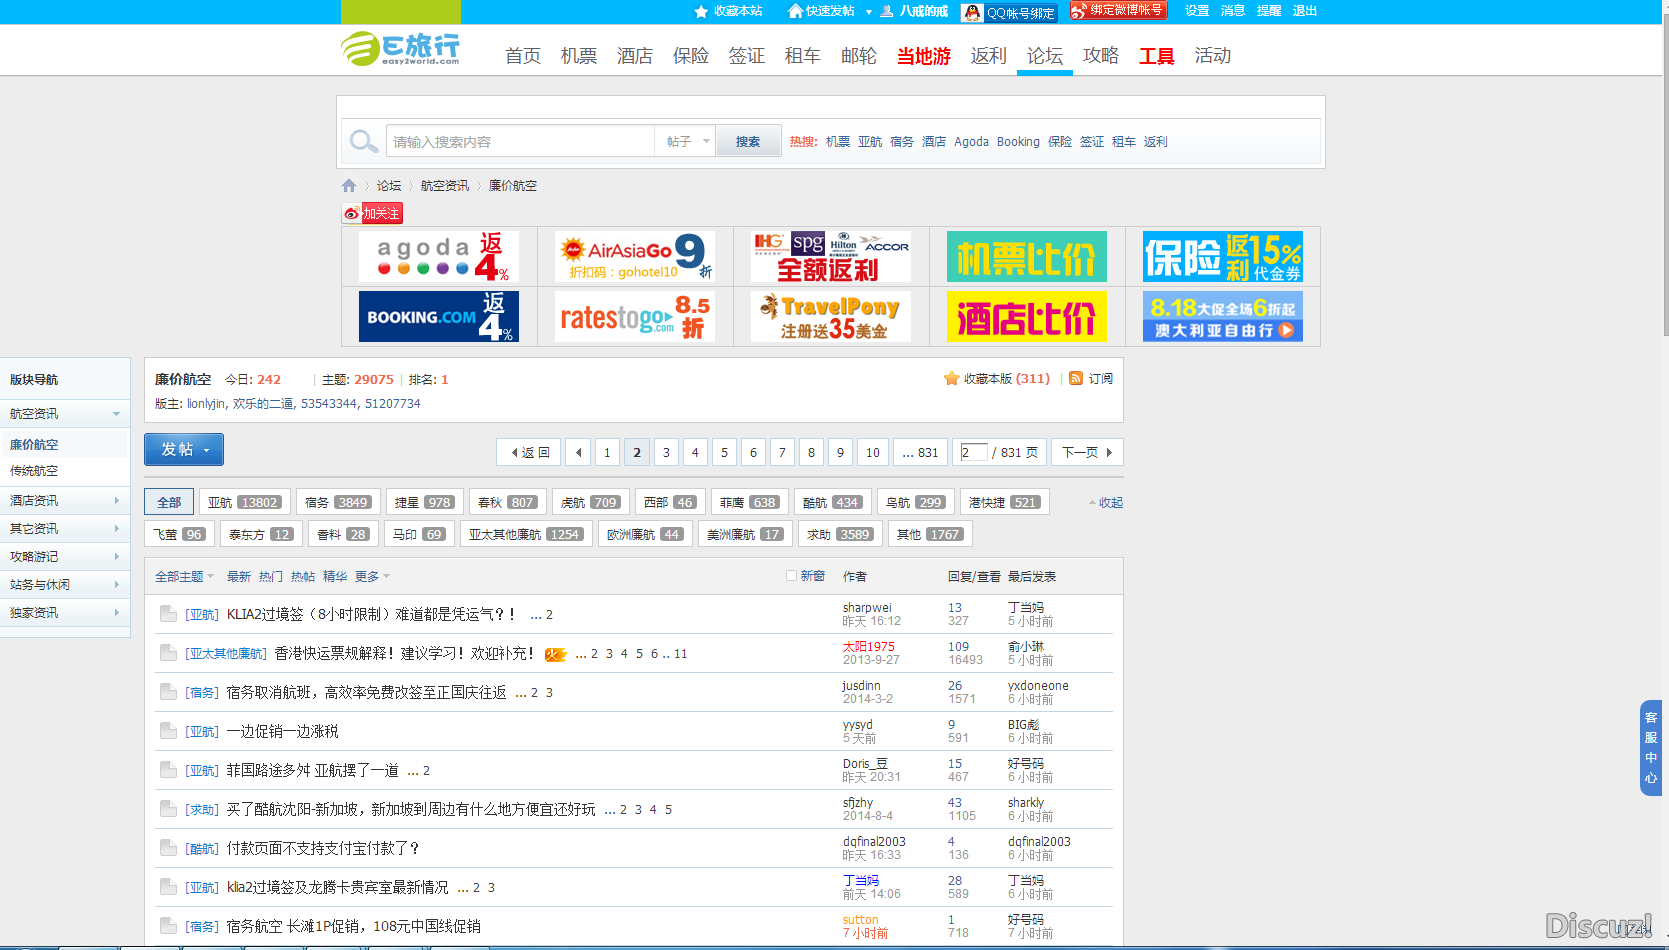Click the breadcrumb home icon

(x=349, y=185)
